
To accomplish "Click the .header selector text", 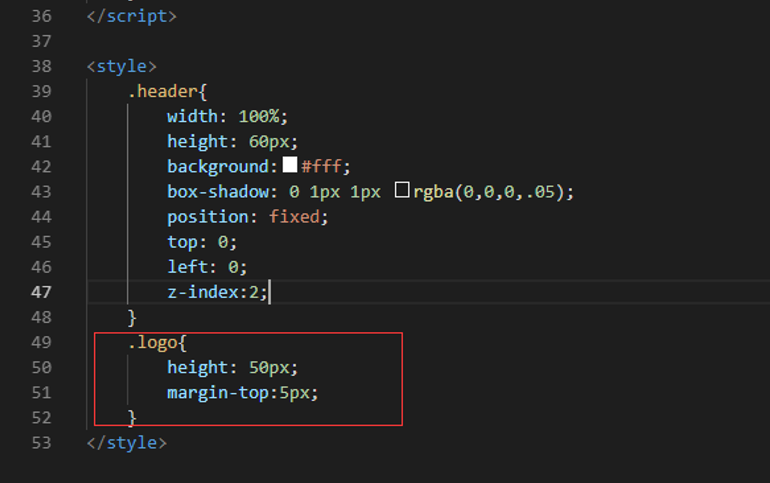I will click(x=163, y=91).
